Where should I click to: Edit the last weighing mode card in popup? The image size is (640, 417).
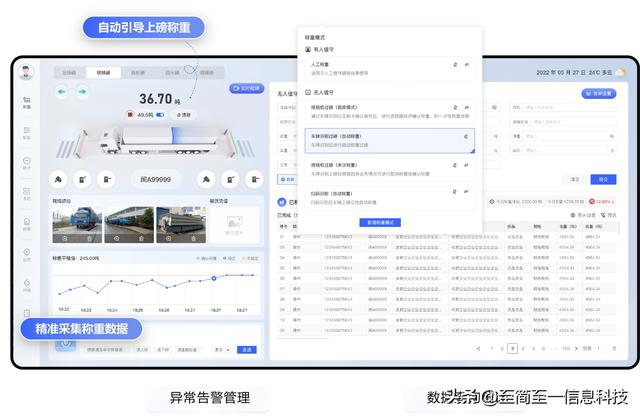[x=455, y=191]
